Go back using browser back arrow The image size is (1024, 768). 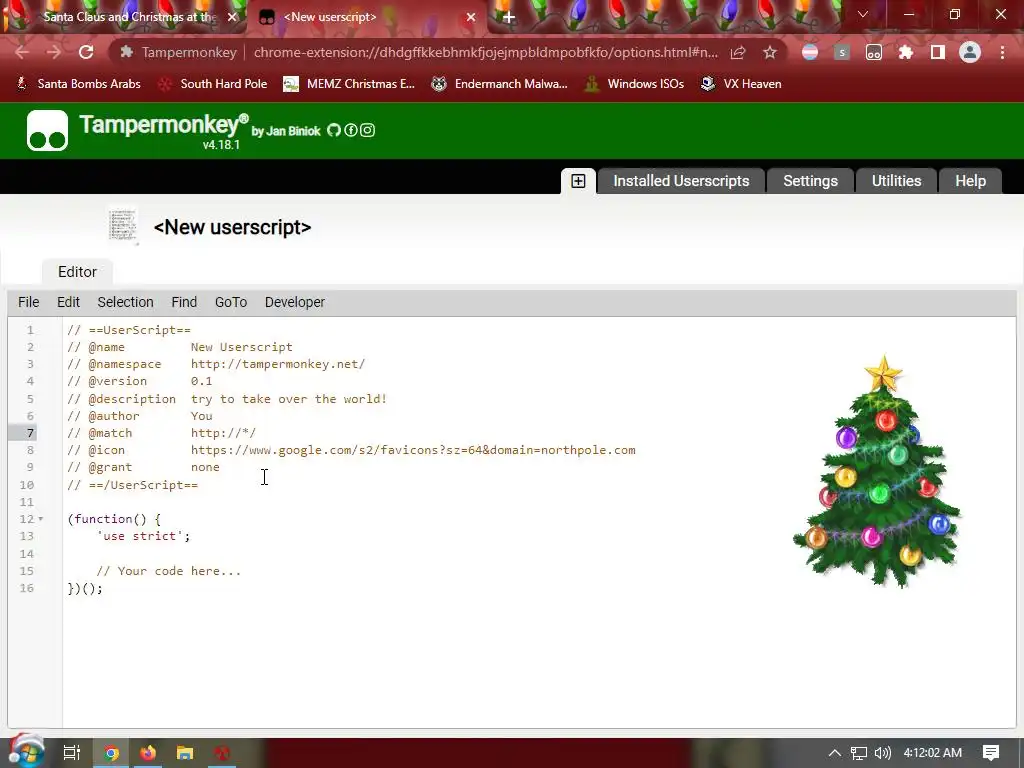(22, 52)
